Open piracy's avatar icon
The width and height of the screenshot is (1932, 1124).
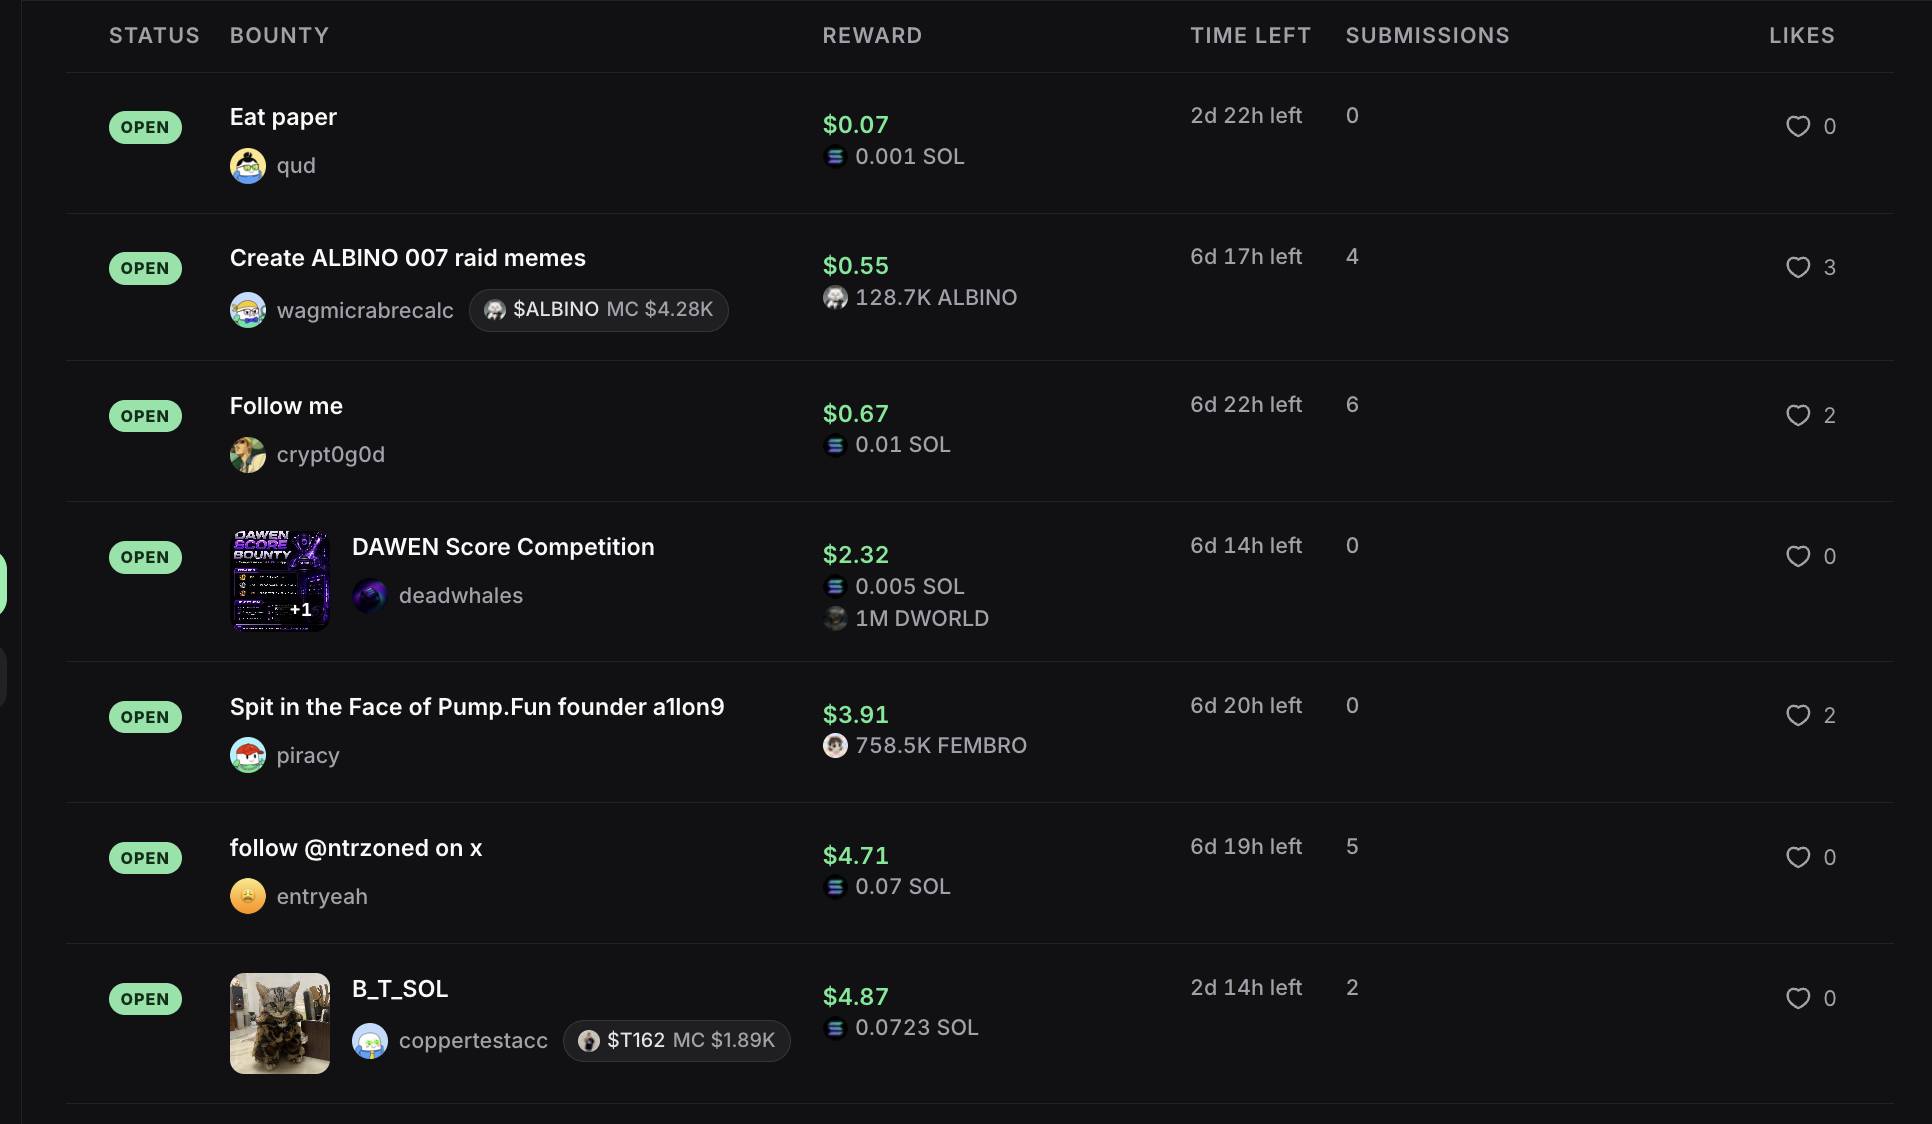click(248, 755)
